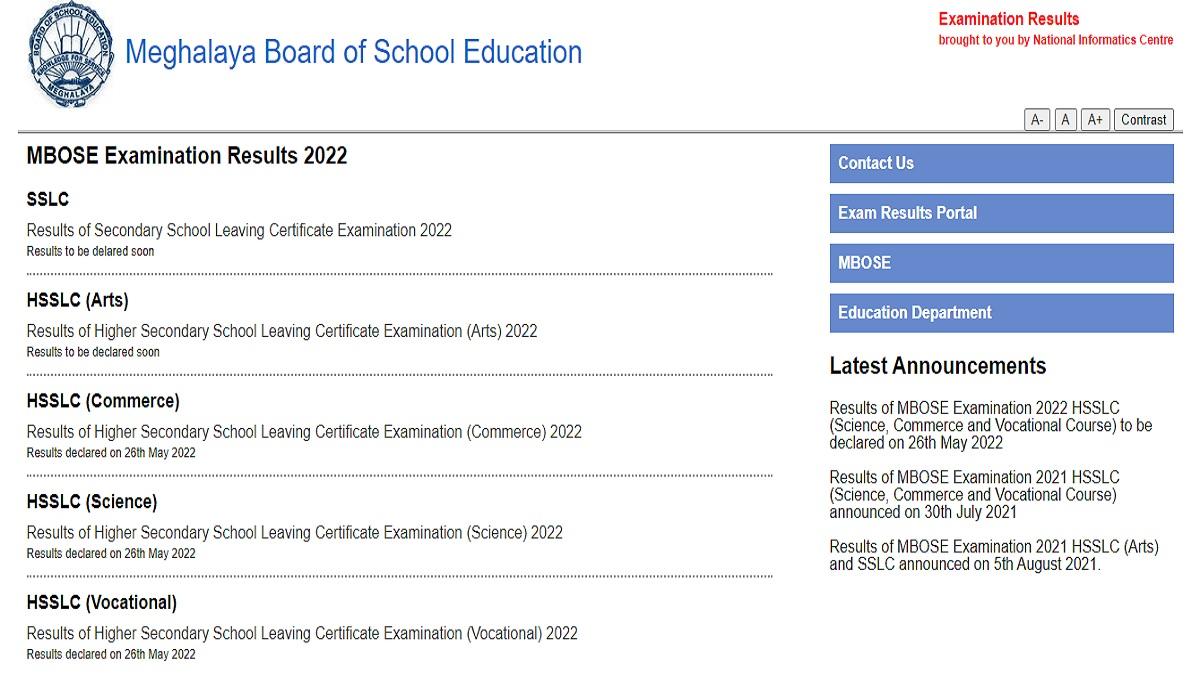Open the Exam Results Portal

click(1000, 213)
